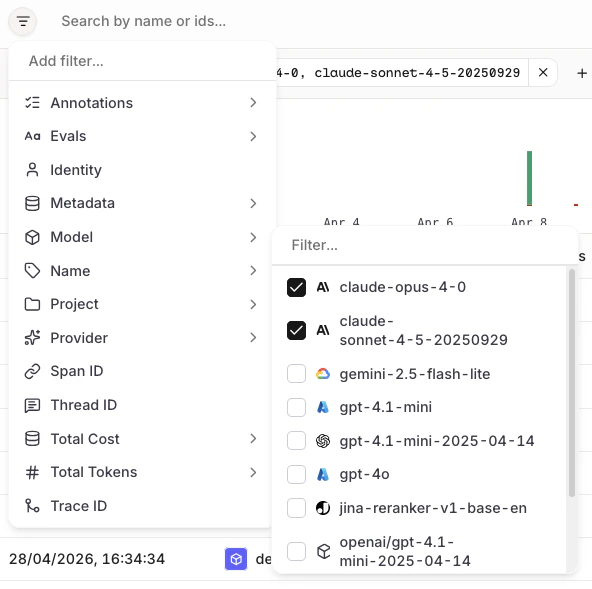Click the Model cube icon
Image resolution: width=592 pixels, height=589 pixels.
coord(32,237)
